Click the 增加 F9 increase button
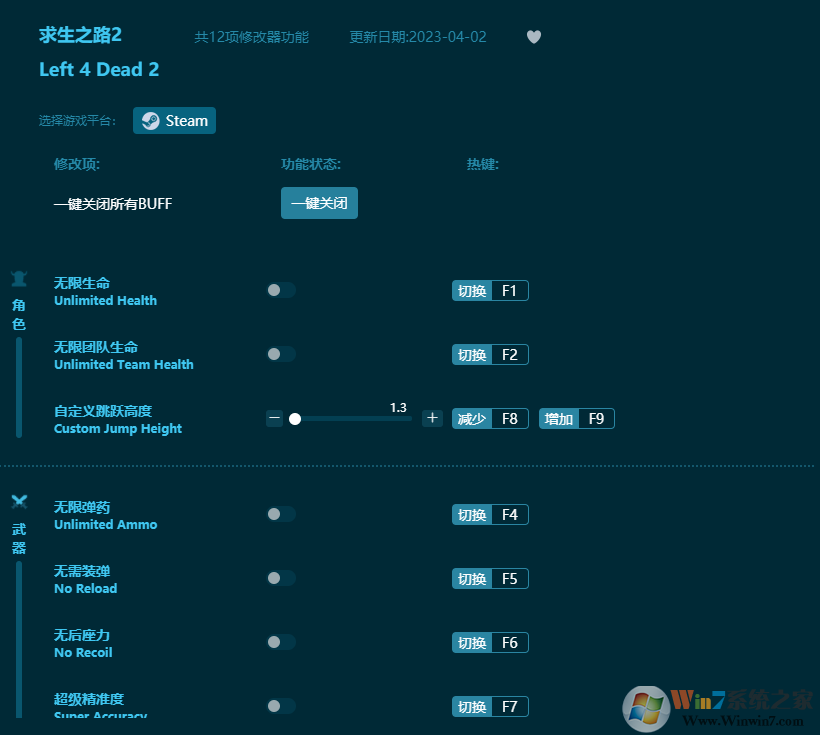820x735 pixels. pos(576,418)
